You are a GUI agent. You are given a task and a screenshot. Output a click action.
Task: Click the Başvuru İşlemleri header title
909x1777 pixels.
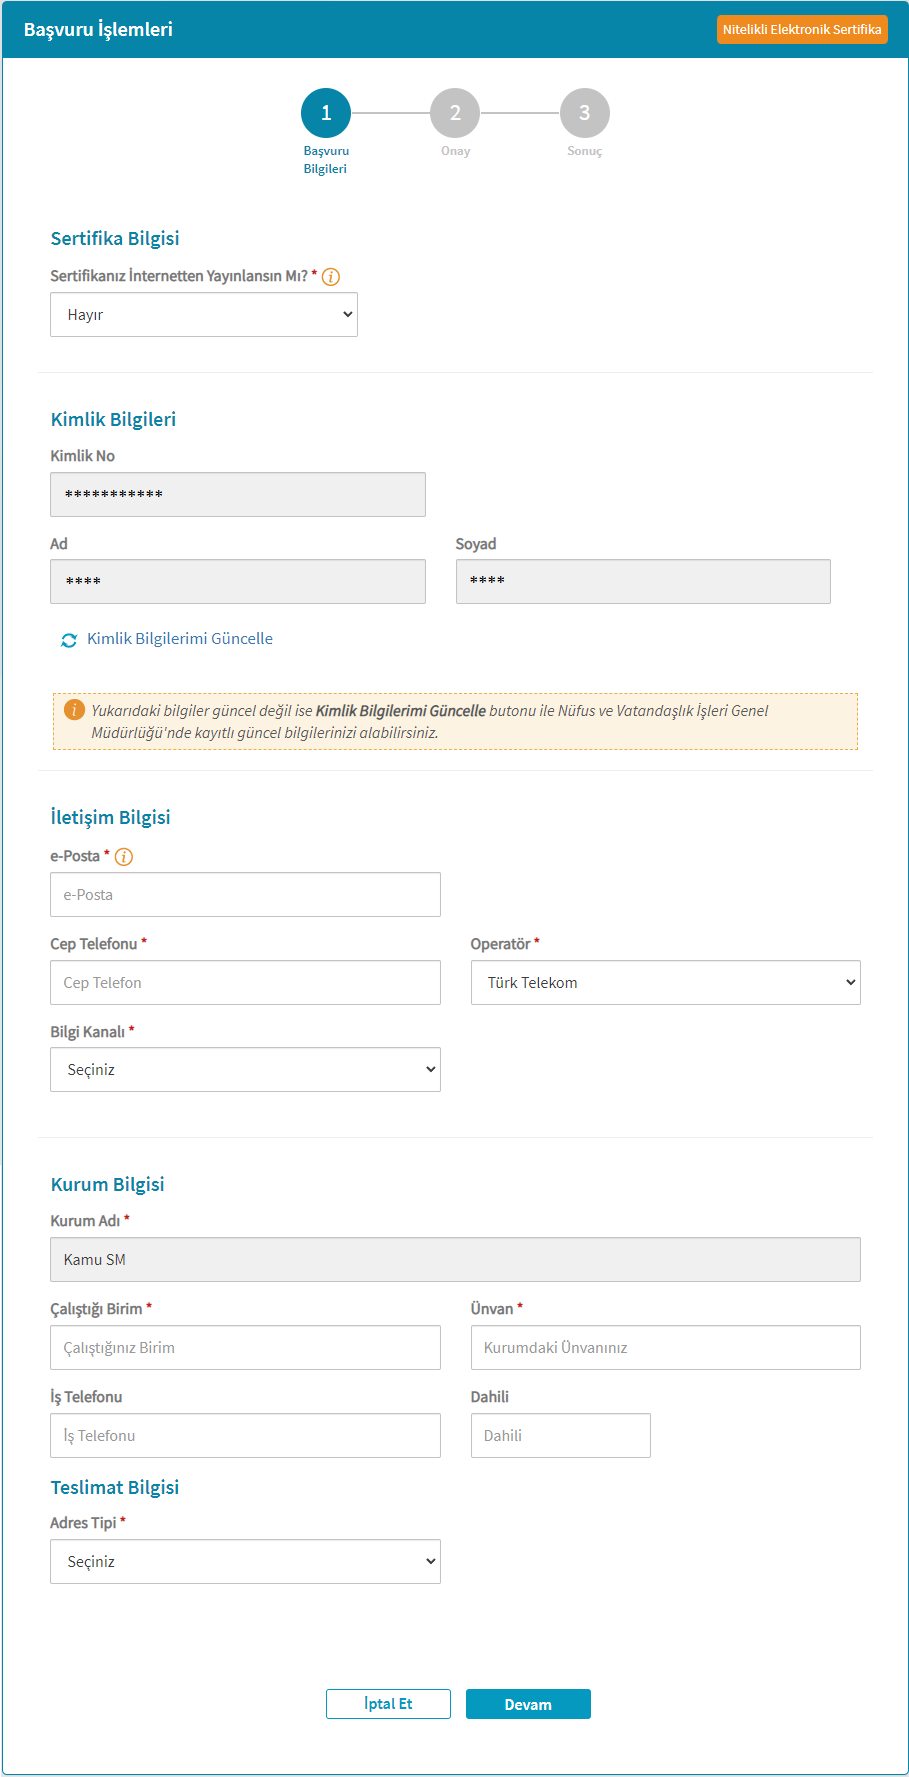pyautogui.click(x=98, y=29)
